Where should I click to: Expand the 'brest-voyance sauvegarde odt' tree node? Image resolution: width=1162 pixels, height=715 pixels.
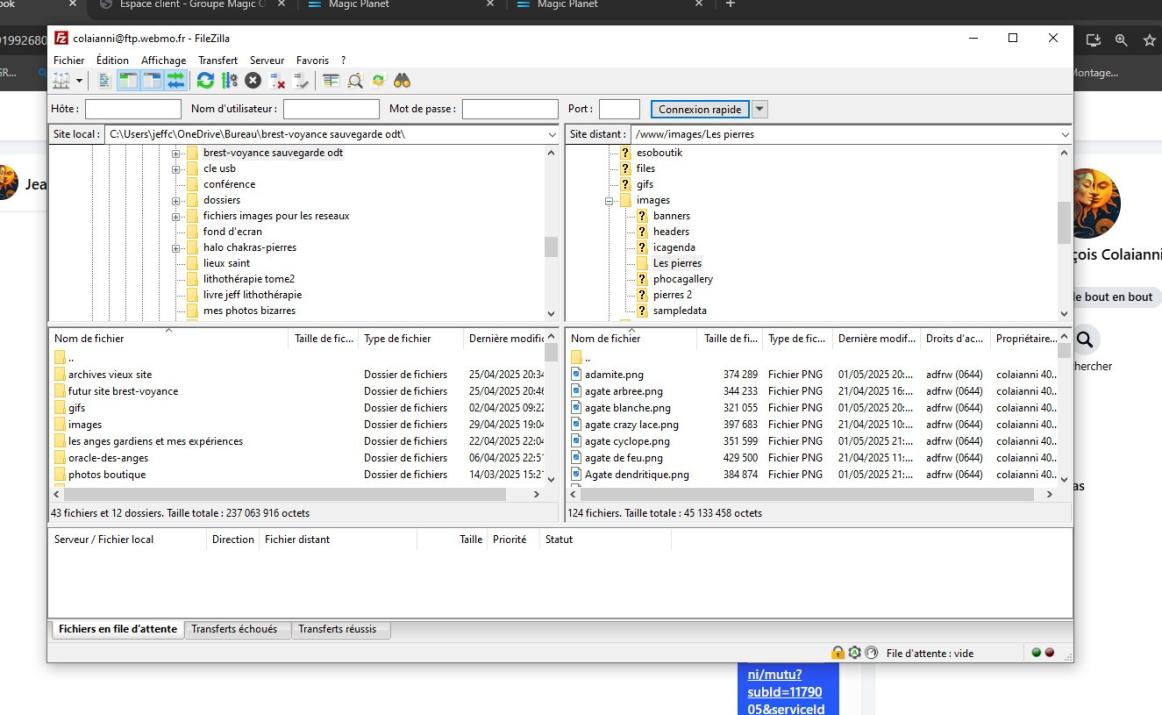[176, 153]
